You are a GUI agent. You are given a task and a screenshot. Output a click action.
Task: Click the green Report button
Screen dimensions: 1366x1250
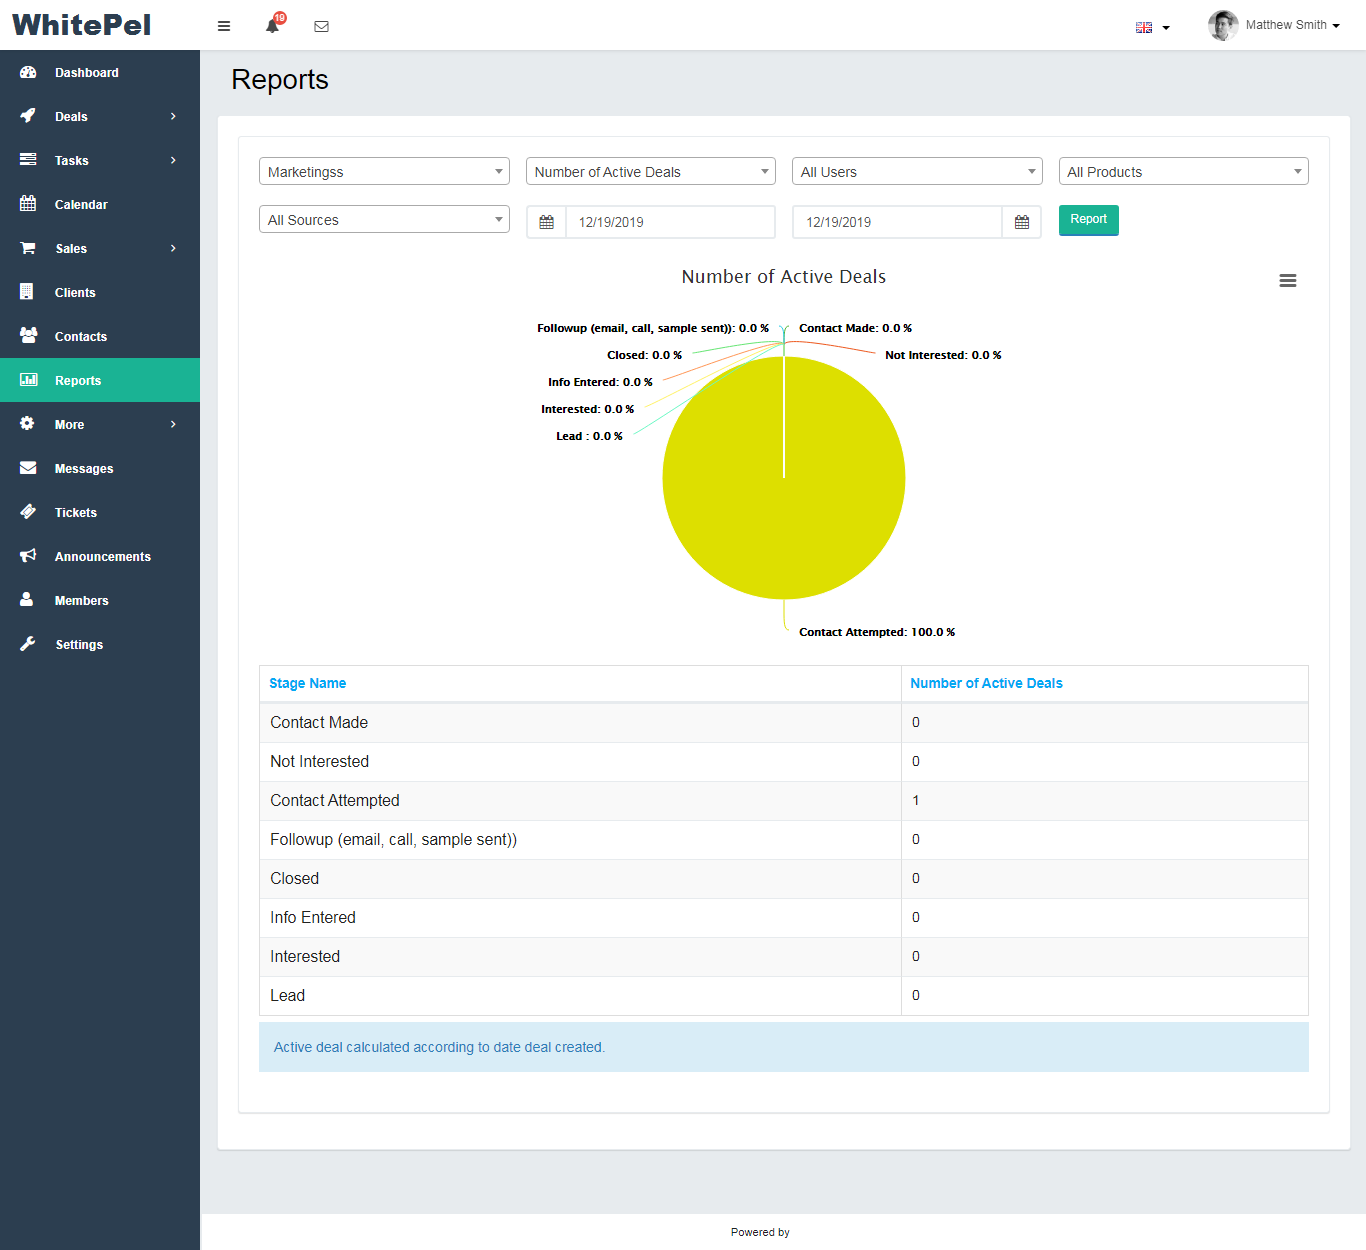(x=1088, y=220)
